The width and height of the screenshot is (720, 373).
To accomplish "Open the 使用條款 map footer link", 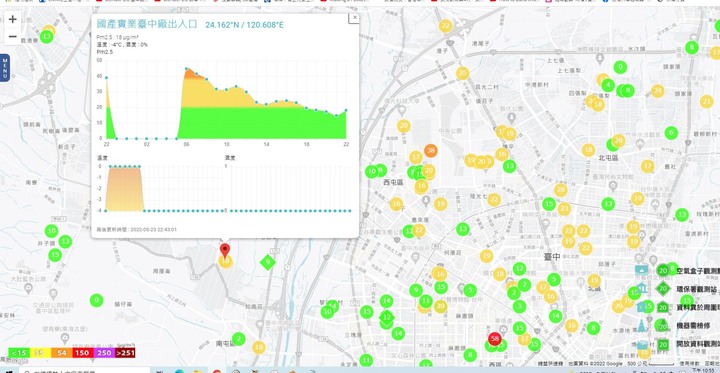I will 689,363.
